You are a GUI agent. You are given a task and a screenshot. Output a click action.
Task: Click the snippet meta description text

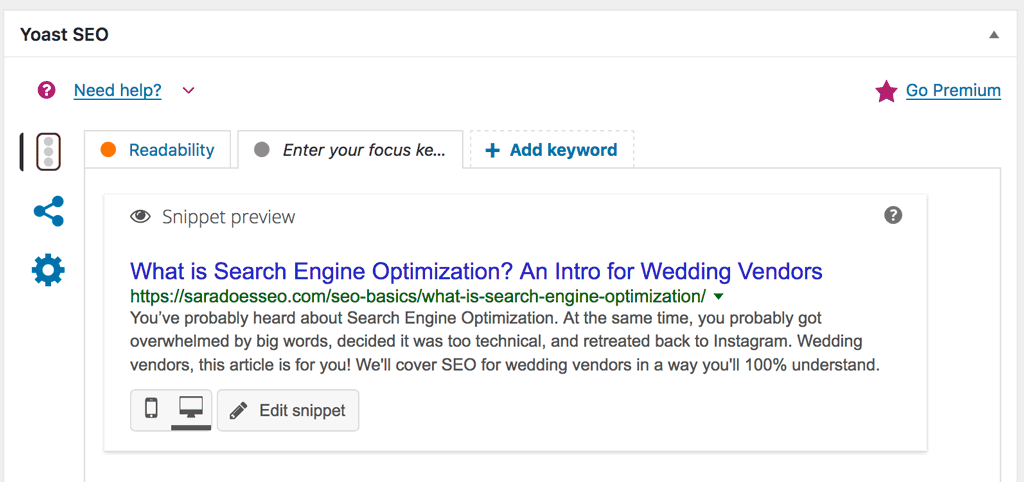pos(505,342)
